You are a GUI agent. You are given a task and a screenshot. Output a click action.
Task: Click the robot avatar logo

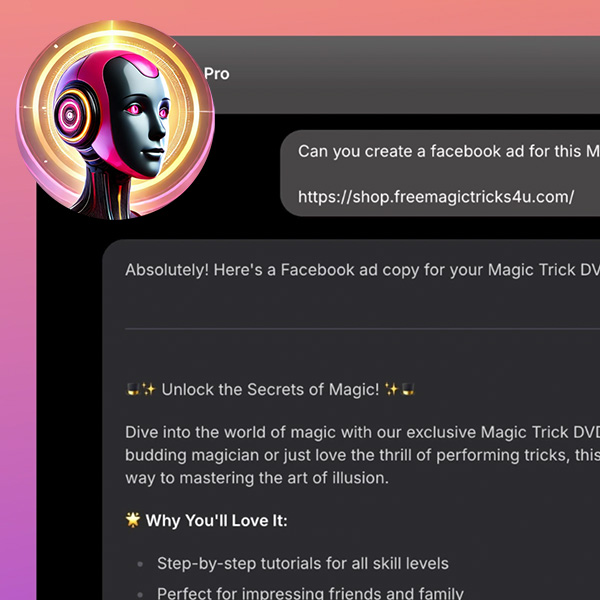tap(116, 120)
